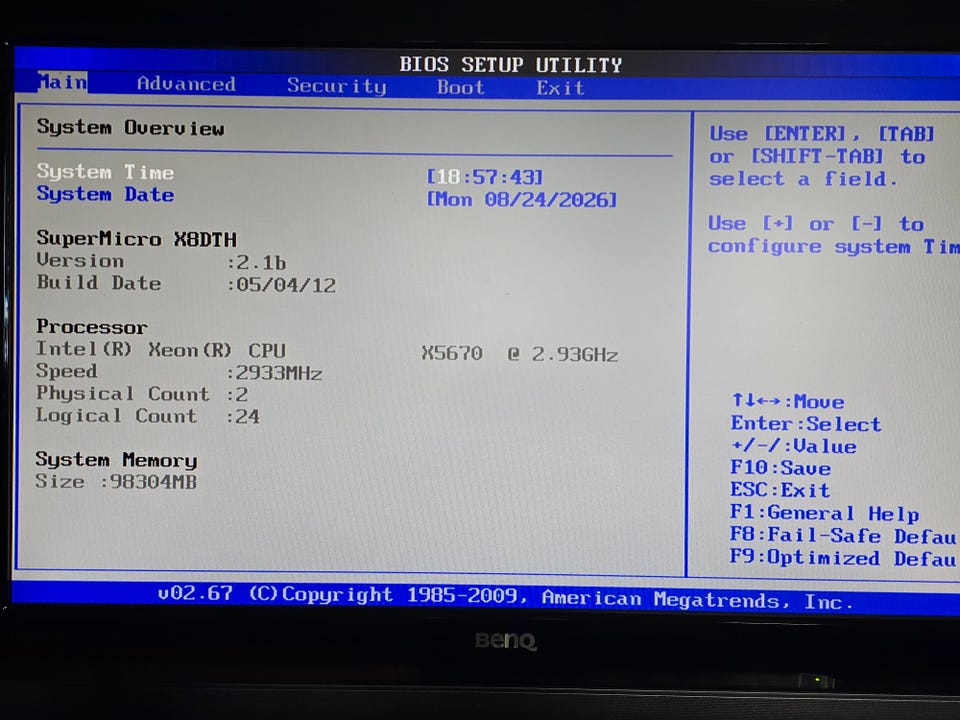Viewport: 960px width, 720px height.
Task: Go to the Exit tab
Action: pos(560,88)
